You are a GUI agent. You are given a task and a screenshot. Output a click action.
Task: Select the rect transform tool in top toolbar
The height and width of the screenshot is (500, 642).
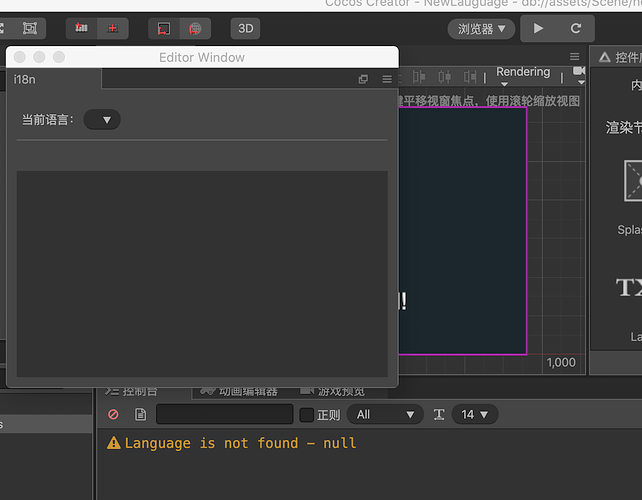click(30, 28)
